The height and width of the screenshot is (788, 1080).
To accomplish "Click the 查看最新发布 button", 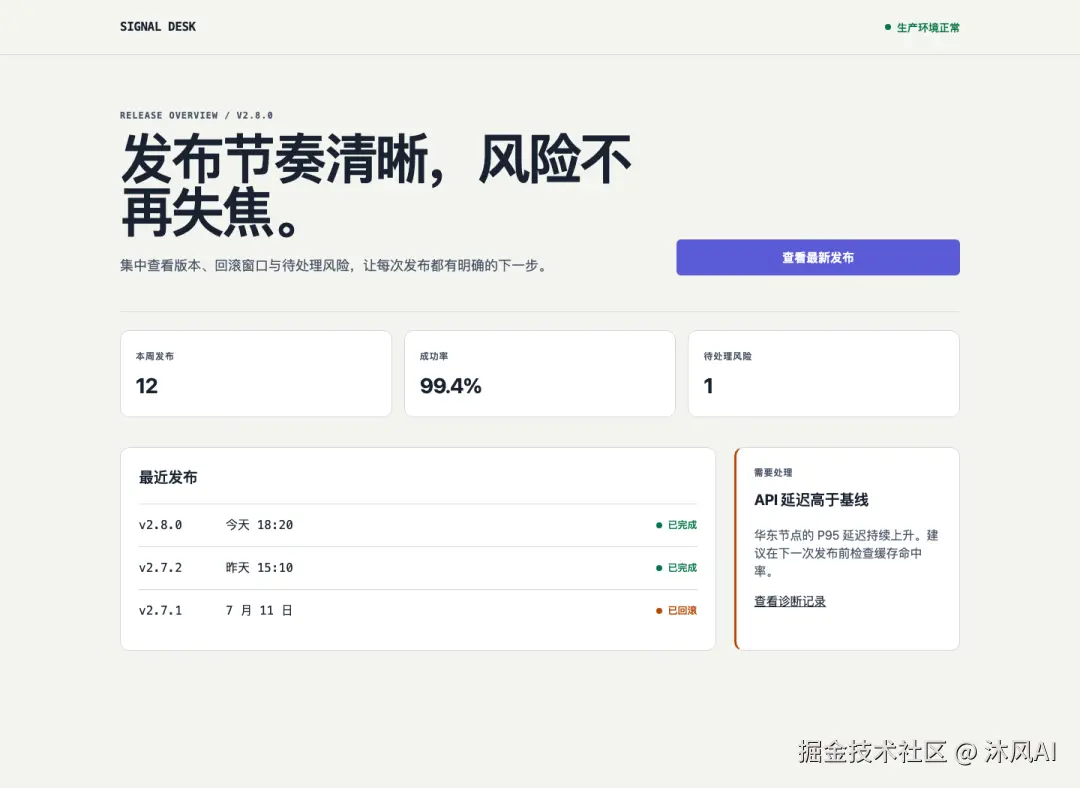I will (818, 258).
